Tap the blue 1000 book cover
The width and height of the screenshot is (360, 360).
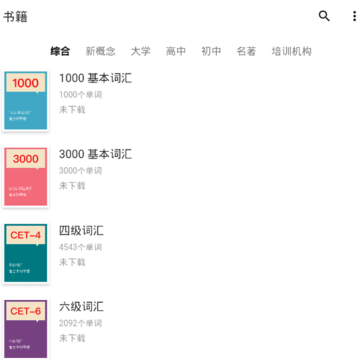click(26, 100)
